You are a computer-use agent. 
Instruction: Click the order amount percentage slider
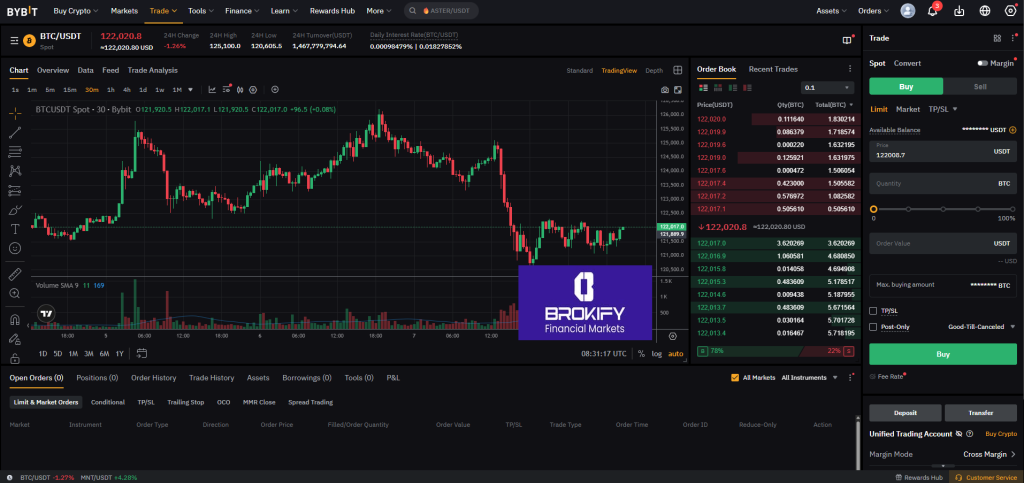coord(943,209)
